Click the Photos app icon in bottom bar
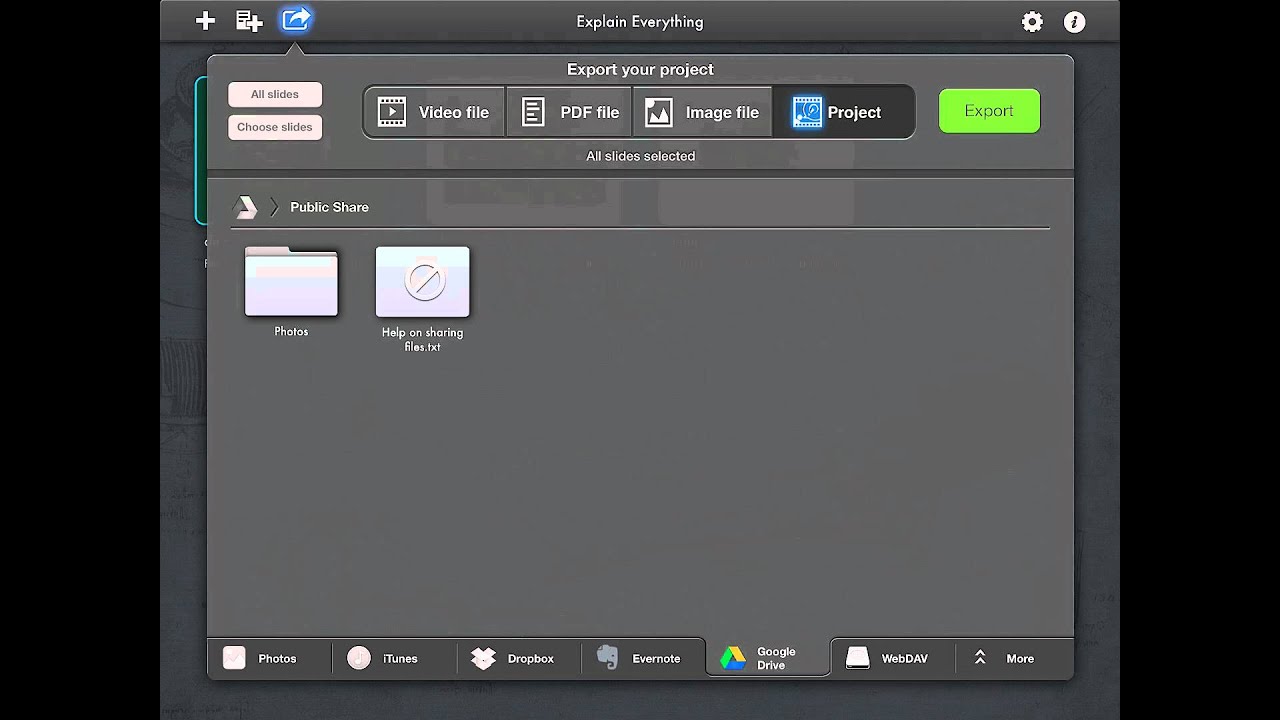Screen dimensions: 1280x720 (x=234, y=658)
